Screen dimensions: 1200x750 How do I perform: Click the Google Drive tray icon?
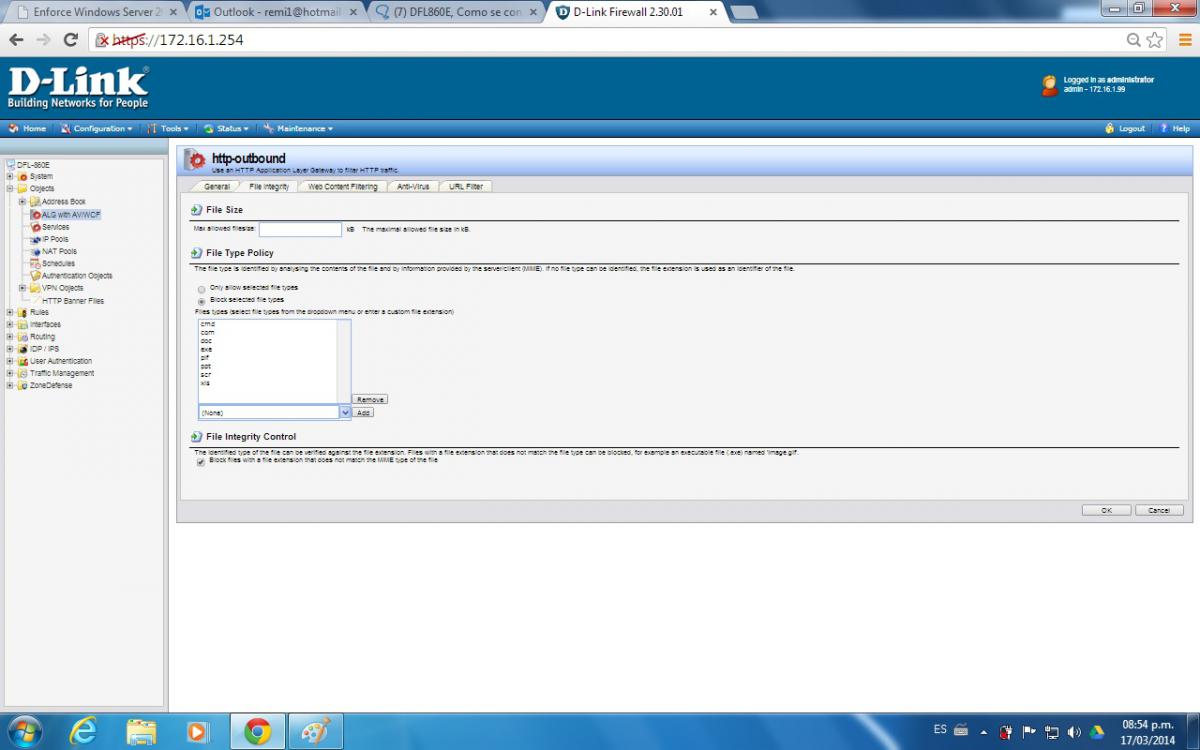(1096, 731)
